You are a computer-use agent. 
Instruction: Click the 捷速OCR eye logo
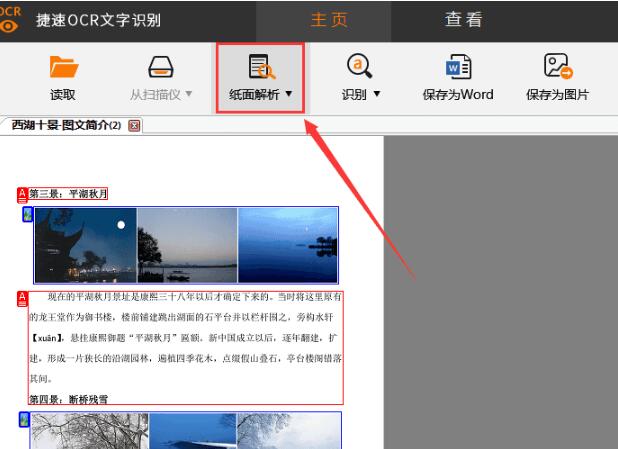[9, 26]
